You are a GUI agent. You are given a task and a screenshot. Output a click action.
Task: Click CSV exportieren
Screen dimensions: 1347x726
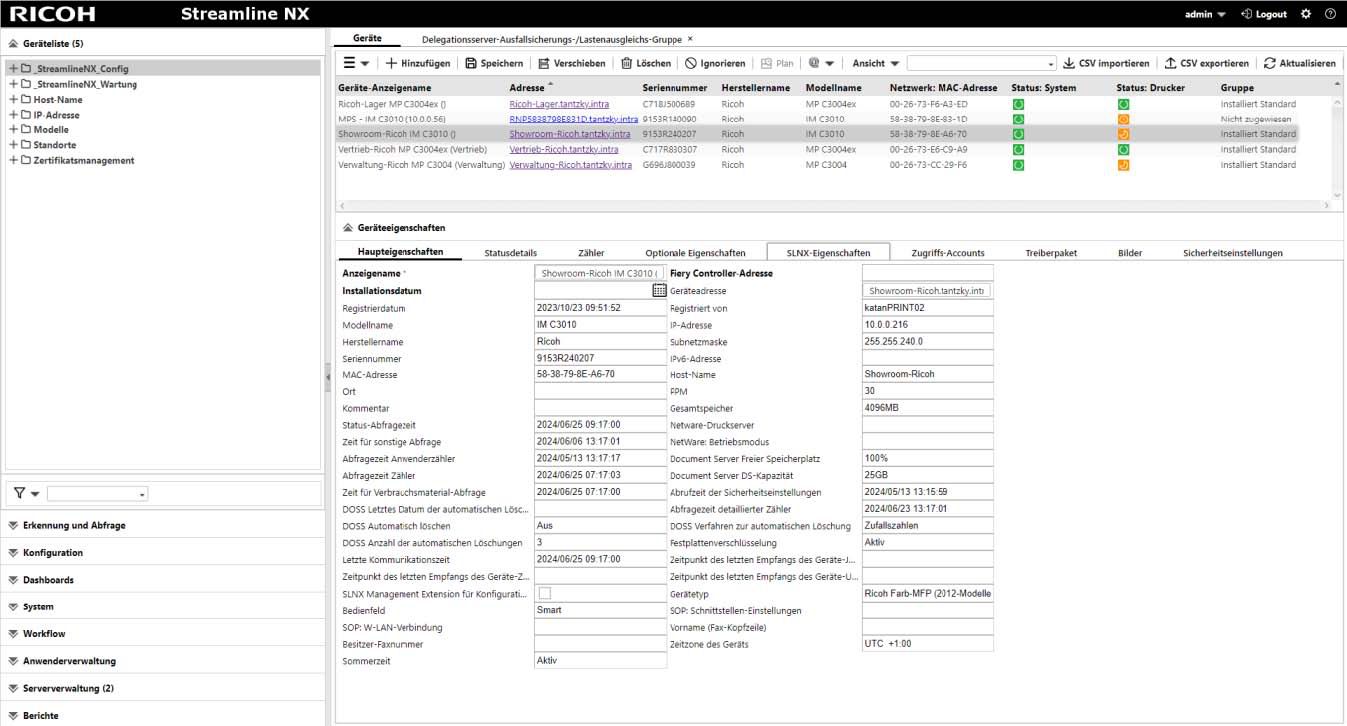(1207, 63)
